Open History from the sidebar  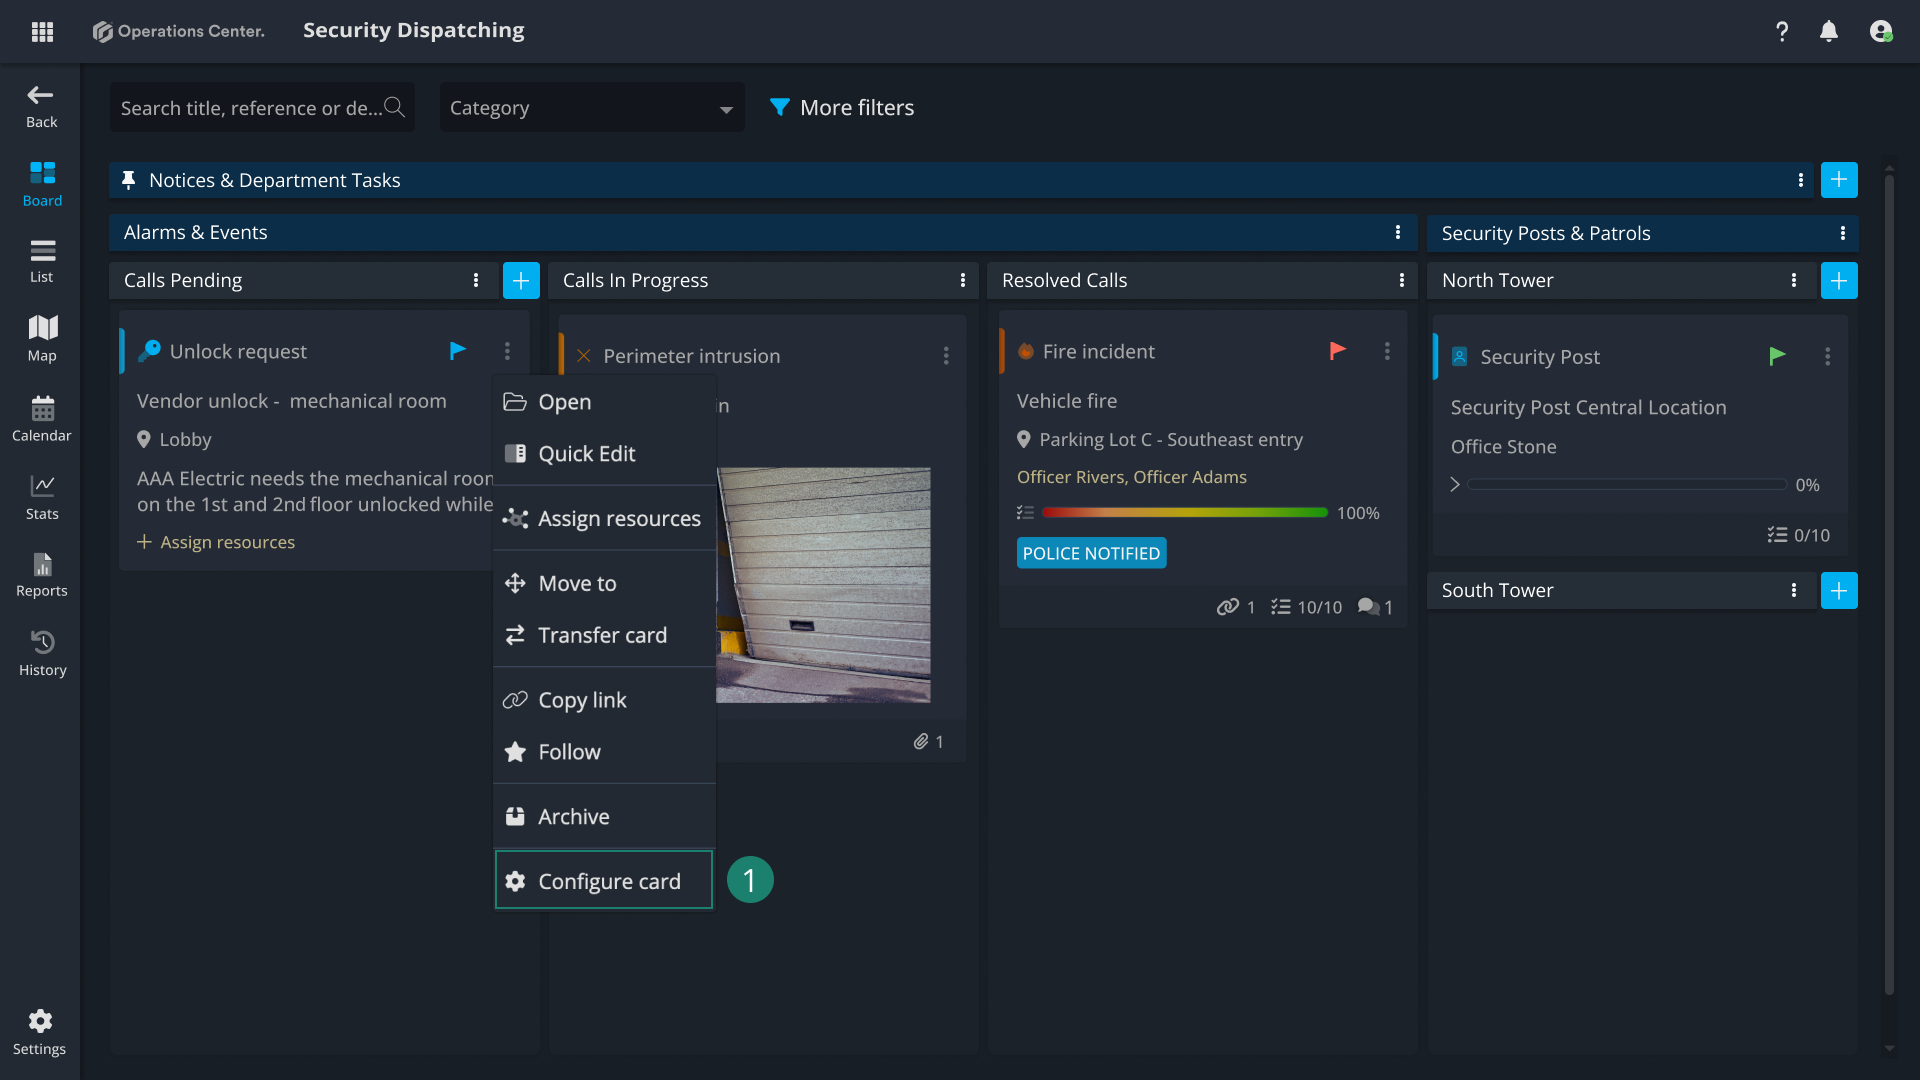[x=42, y=653]
